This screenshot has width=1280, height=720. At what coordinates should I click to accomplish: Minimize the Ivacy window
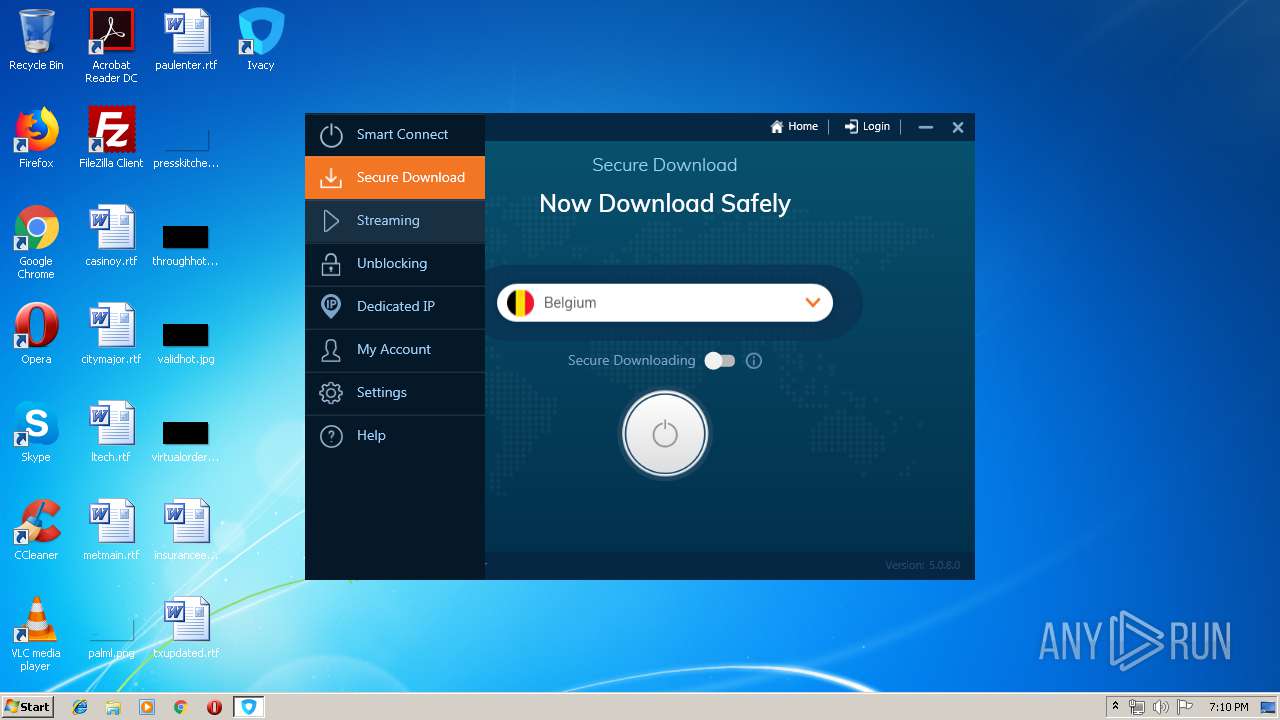(x=926, y=127)
